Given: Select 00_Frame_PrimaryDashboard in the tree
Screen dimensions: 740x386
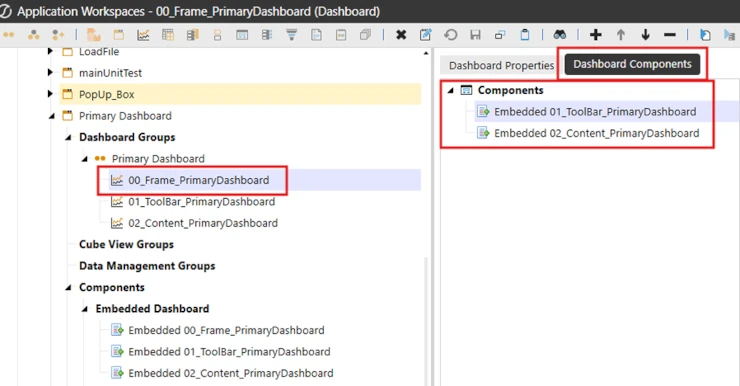Looking at the screenshot, I should (199, 180).
